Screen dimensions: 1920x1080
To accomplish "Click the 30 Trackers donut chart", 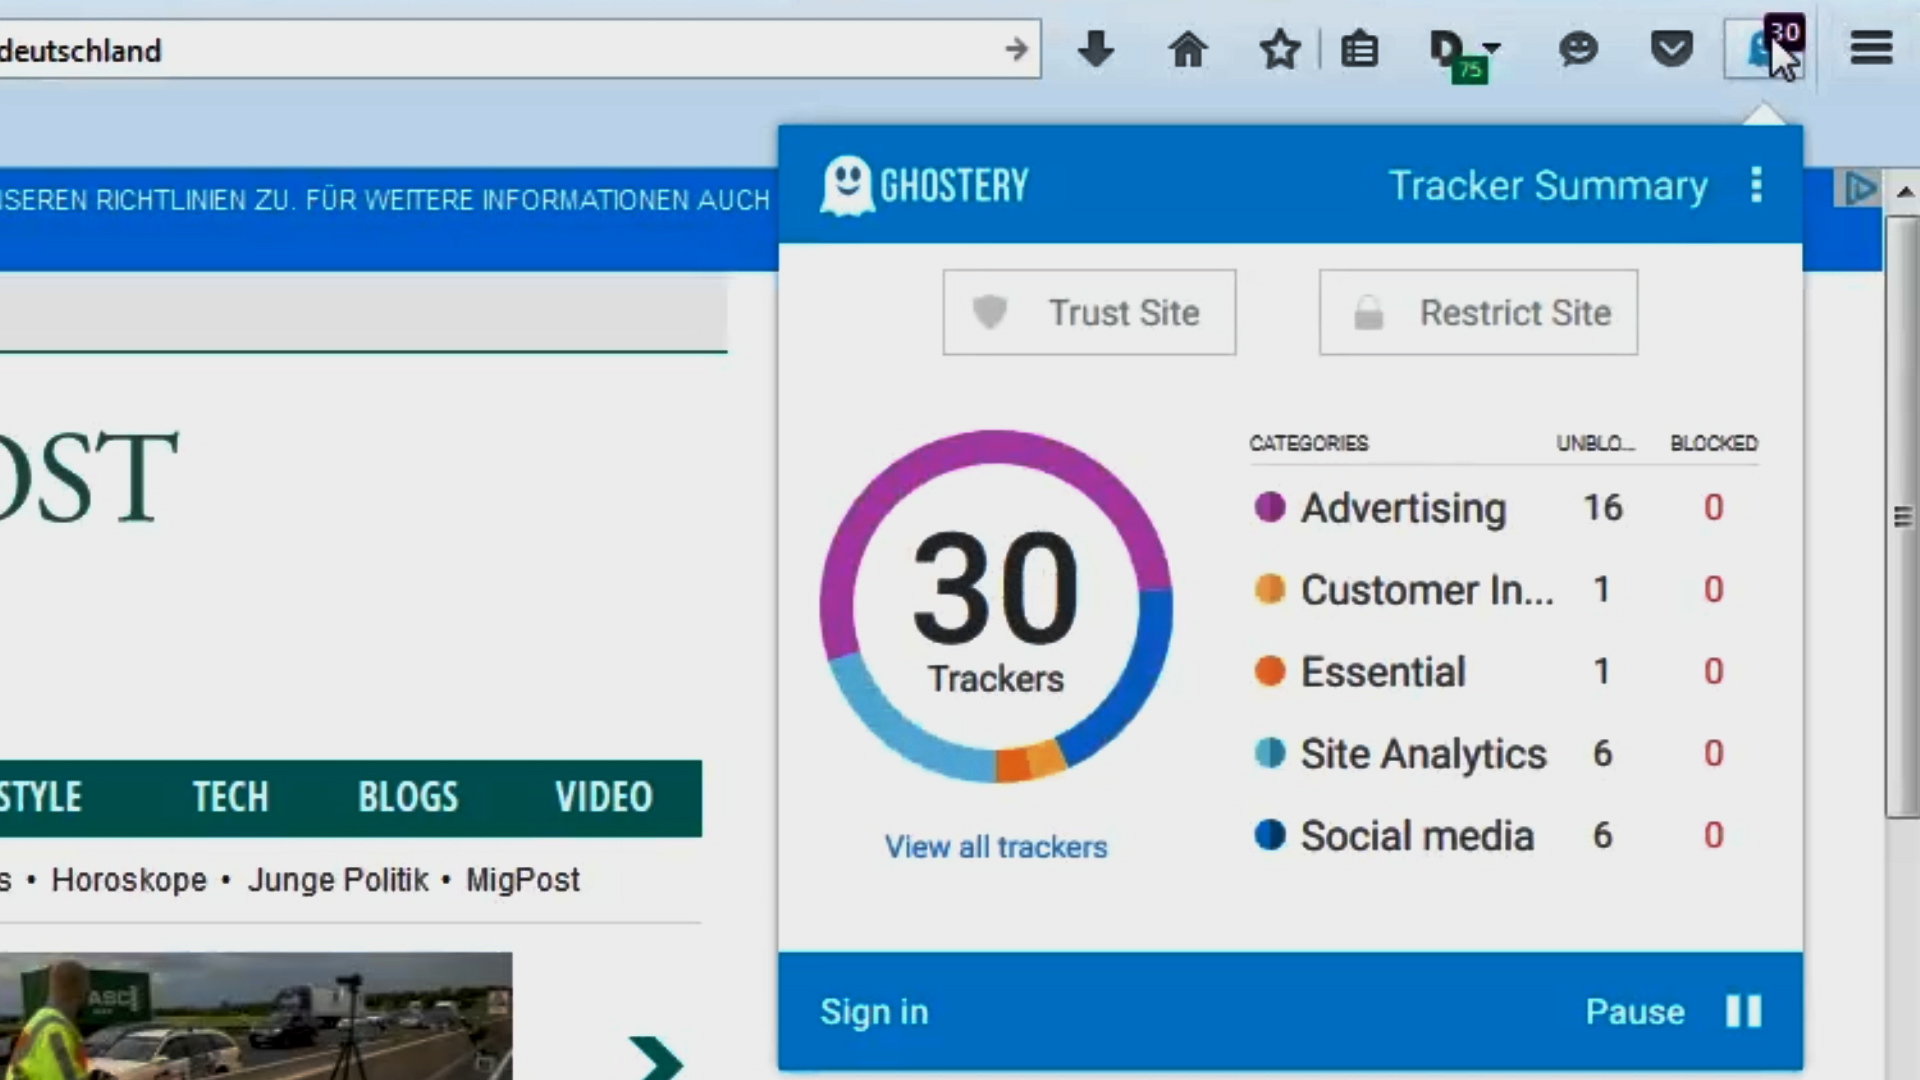I will tap(996, 606).
